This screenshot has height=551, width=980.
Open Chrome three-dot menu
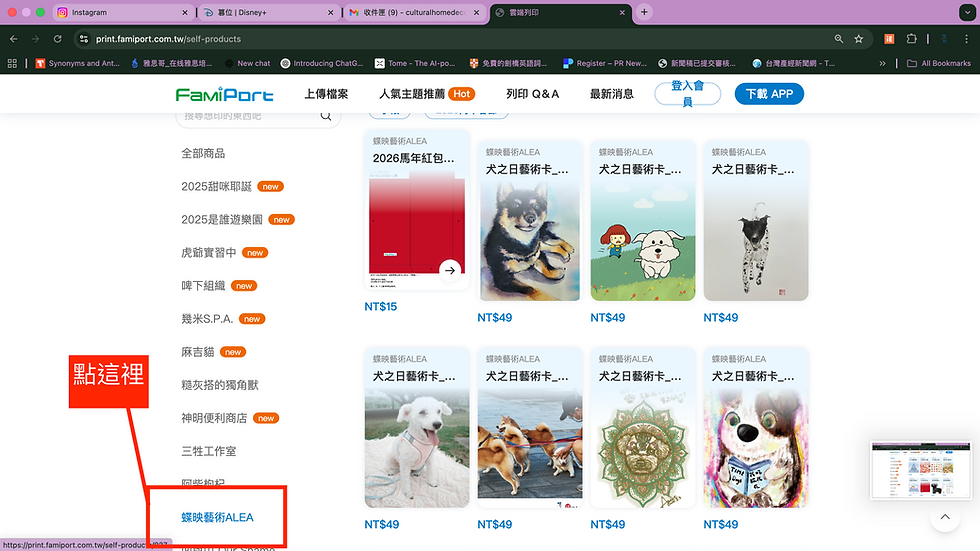(967, 39)
